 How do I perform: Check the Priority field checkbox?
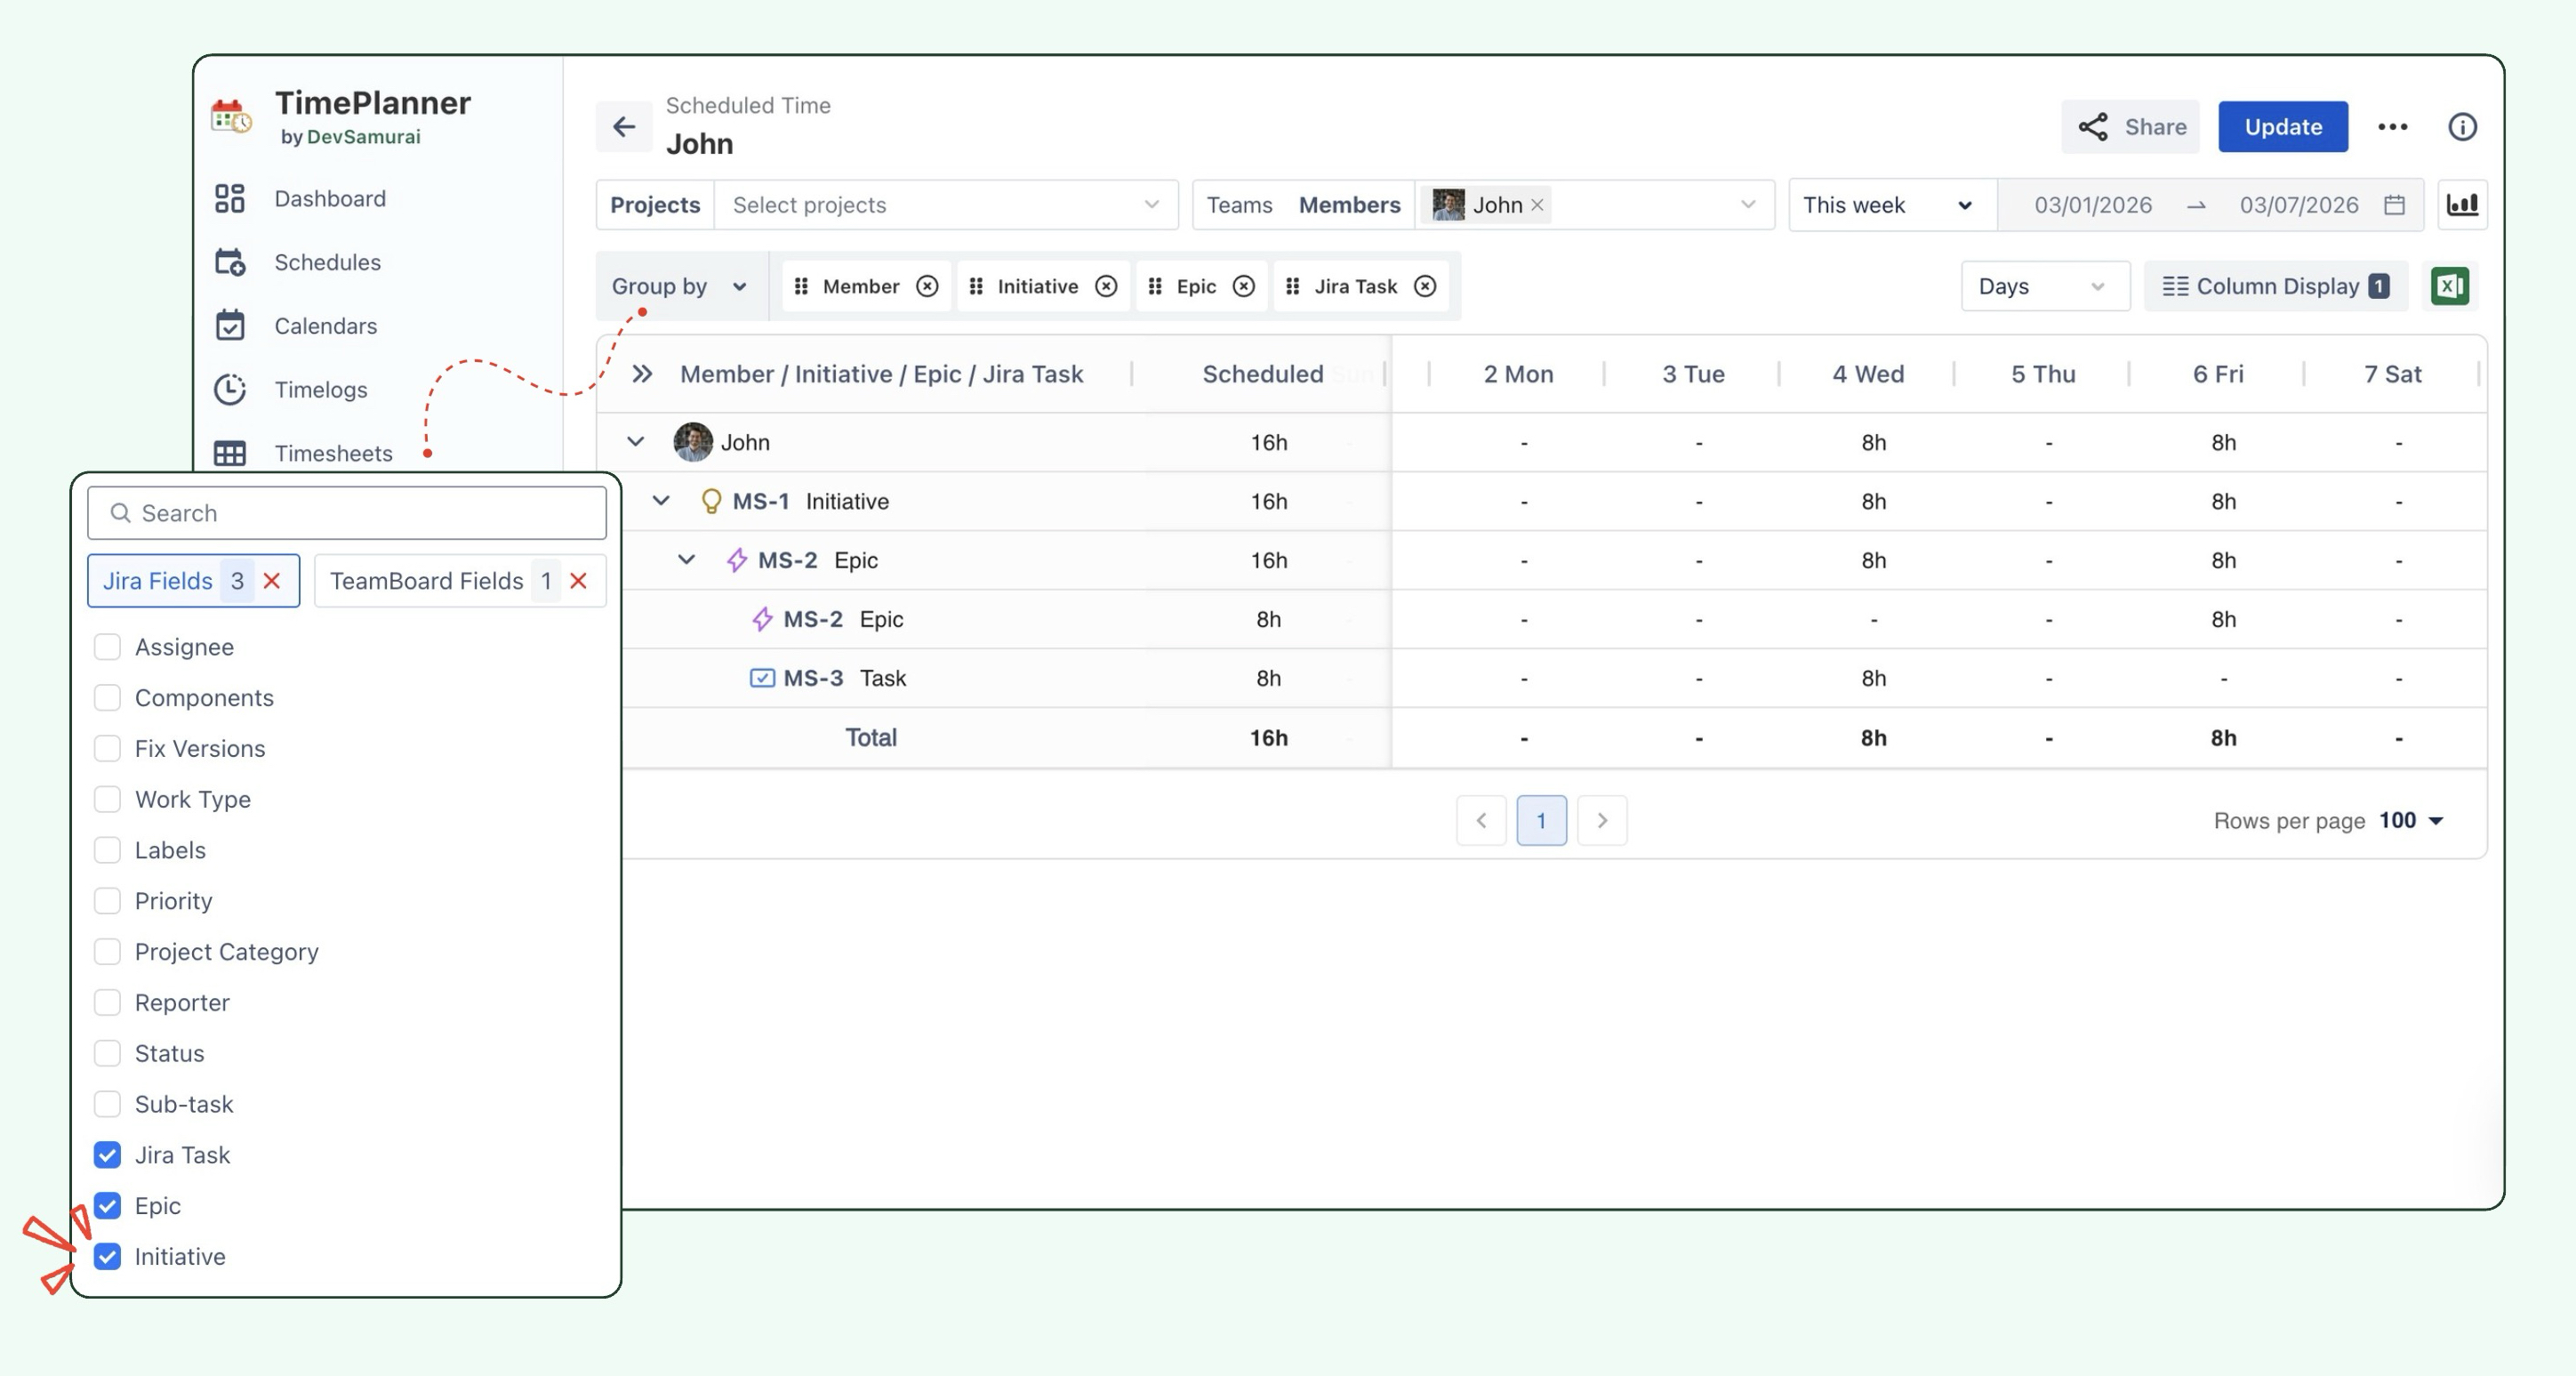coord(107,901)
